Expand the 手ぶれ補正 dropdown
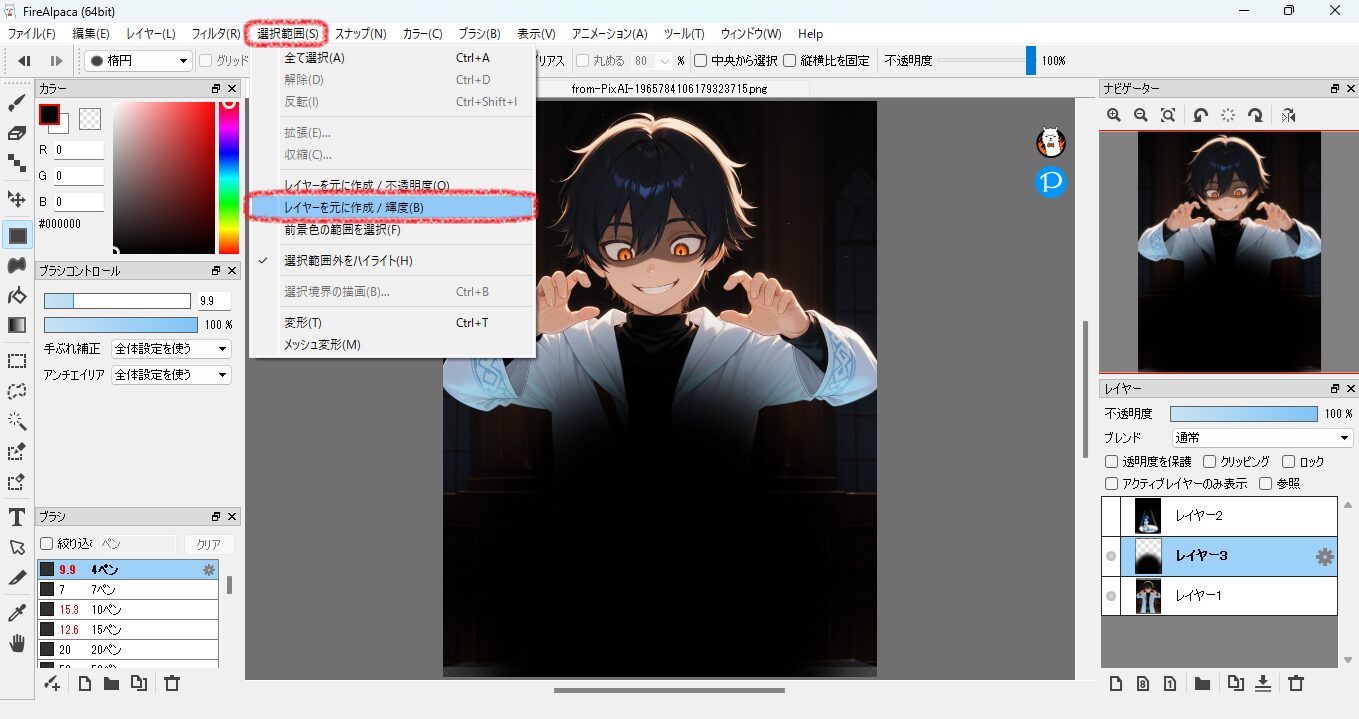 [171, 349]
